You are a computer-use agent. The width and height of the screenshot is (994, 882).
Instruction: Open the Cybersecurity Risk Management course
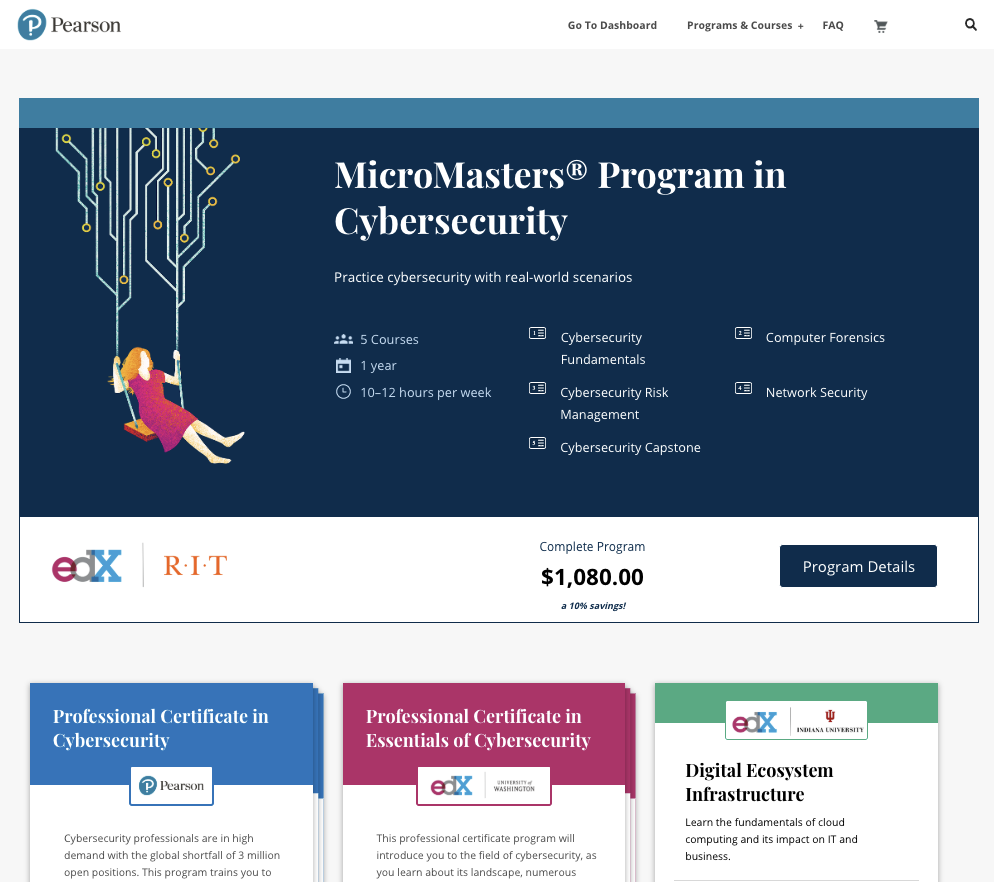[x=614, y=403]
